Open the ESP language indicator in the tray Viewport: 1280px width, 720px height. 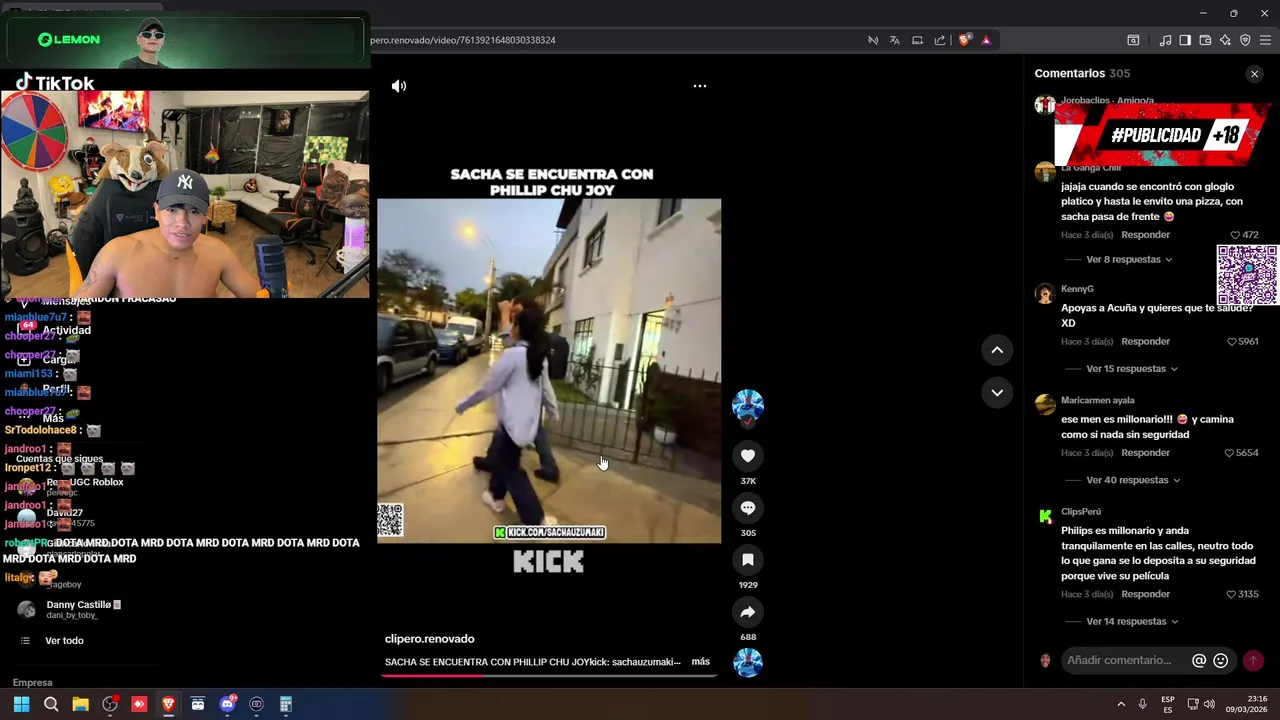coord(1168,705)
